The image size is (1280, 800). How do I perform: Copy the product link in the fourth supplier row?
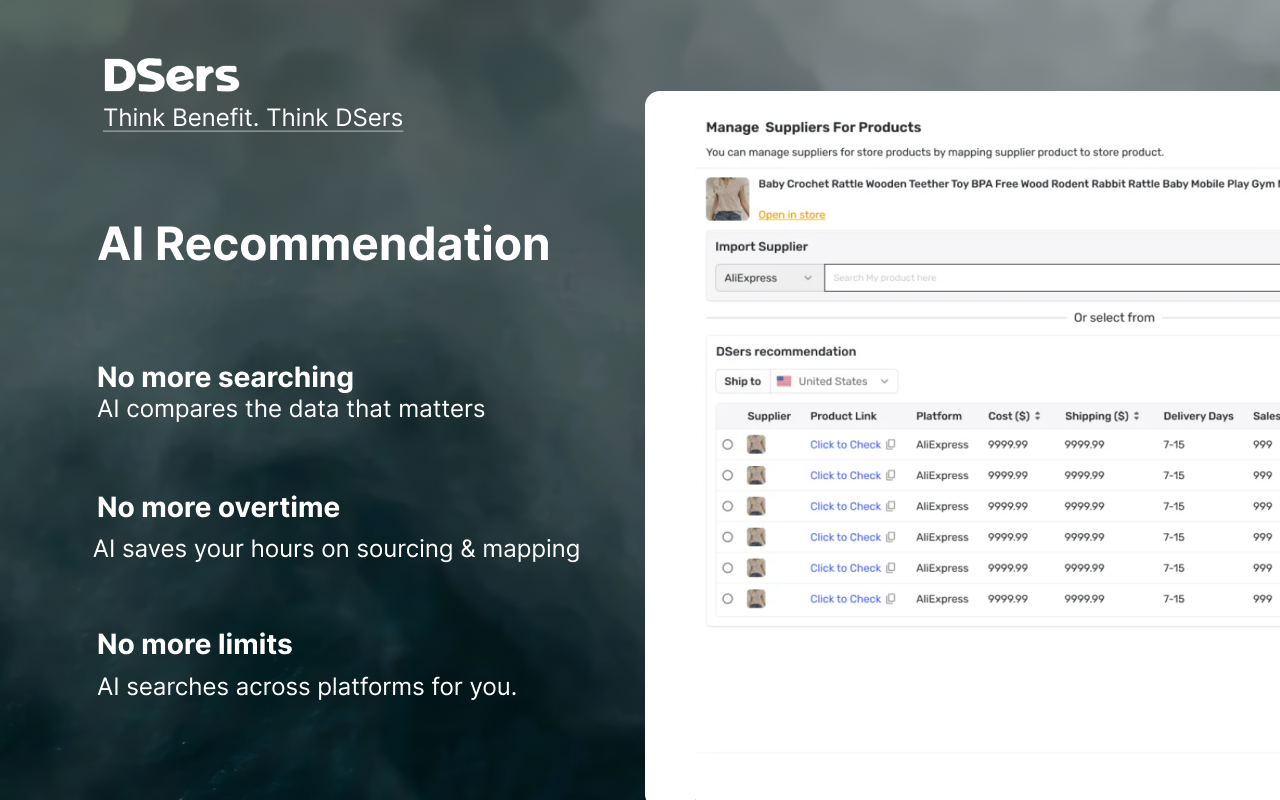tap(891, 538)
